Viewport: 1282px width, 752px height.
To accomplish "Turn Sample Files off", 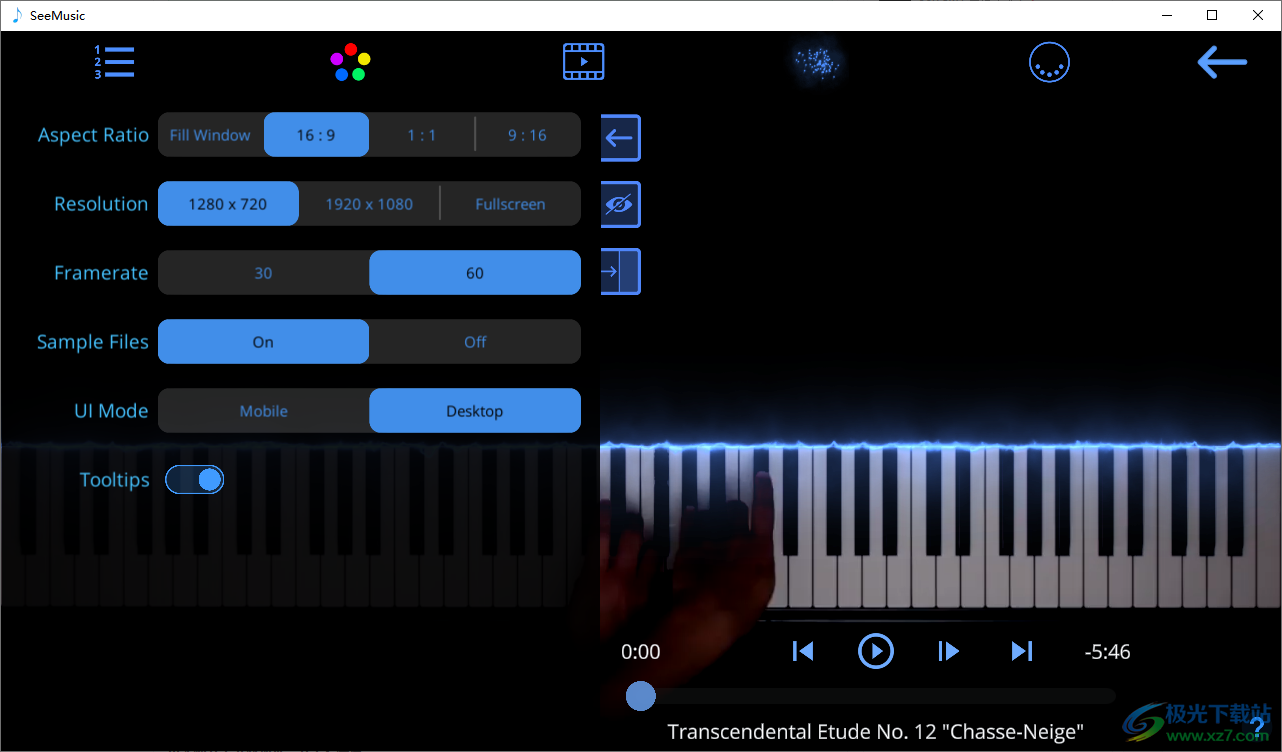I will [474, 341].
